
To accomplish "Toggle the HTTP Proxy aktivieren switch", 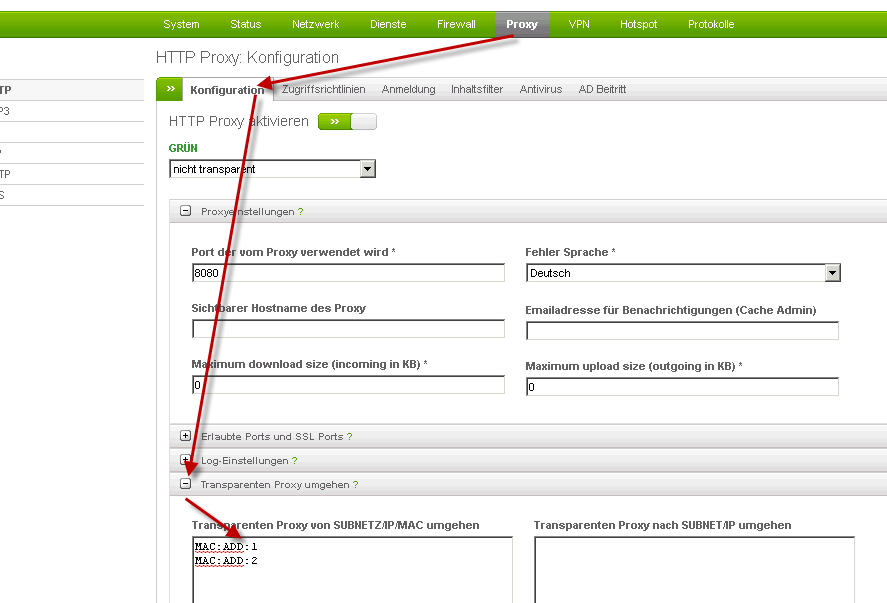I will (347, 122).
